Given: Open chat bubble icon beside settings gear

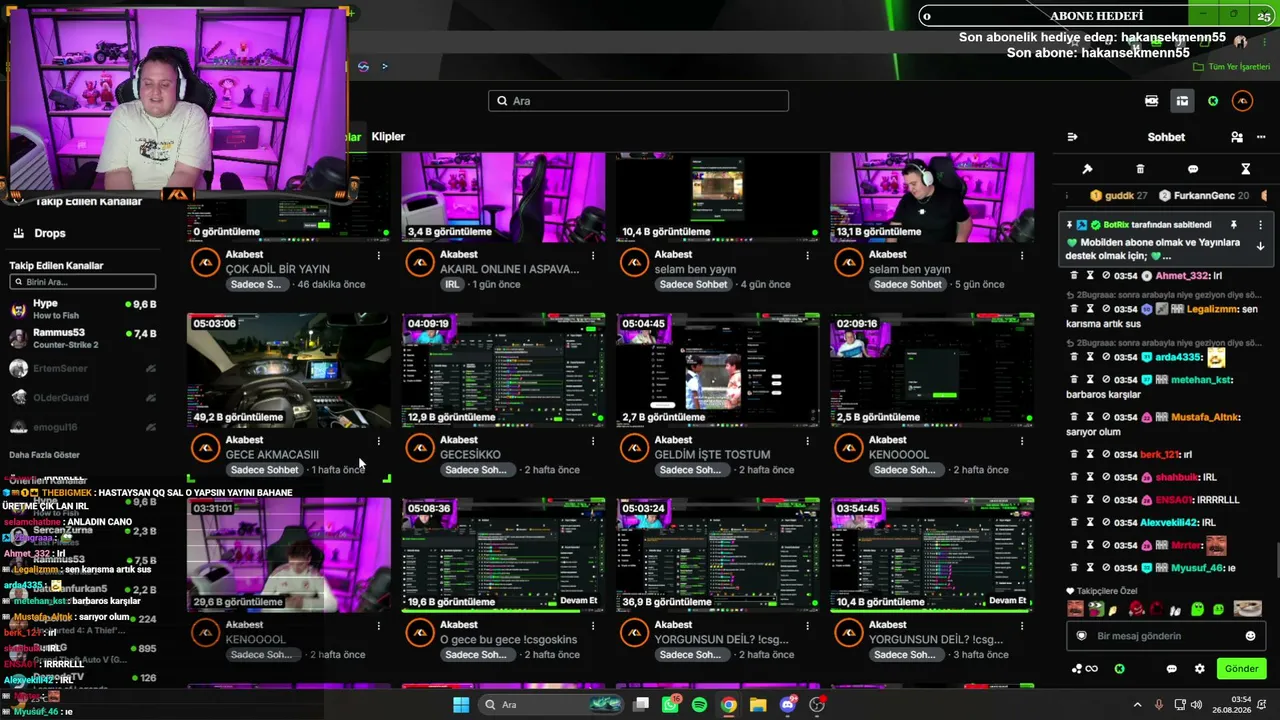Looking at the screenshot, I should 1171,669.
